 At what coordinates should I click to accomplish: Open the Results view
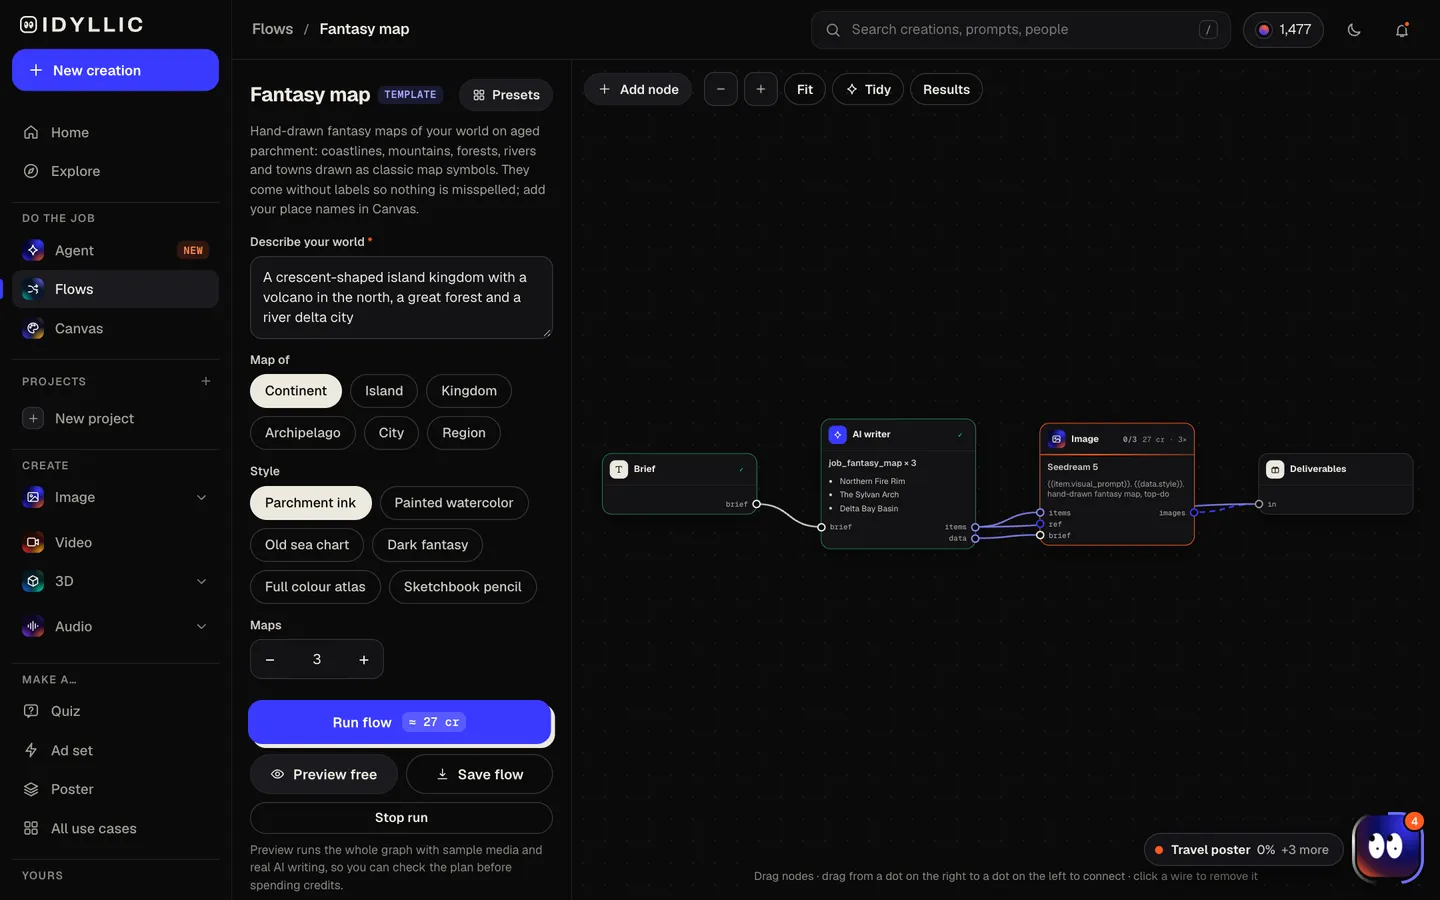tap(946, 89)
